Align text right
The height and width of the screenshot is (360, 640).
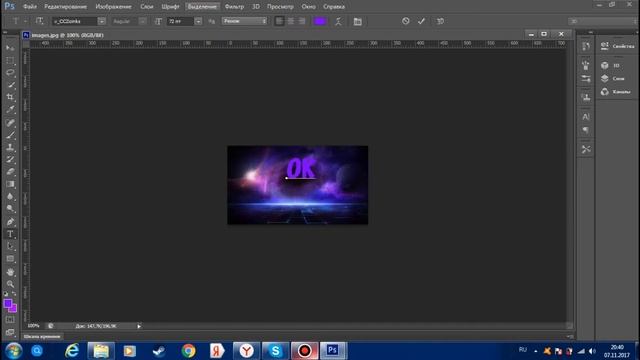[302, 21]
